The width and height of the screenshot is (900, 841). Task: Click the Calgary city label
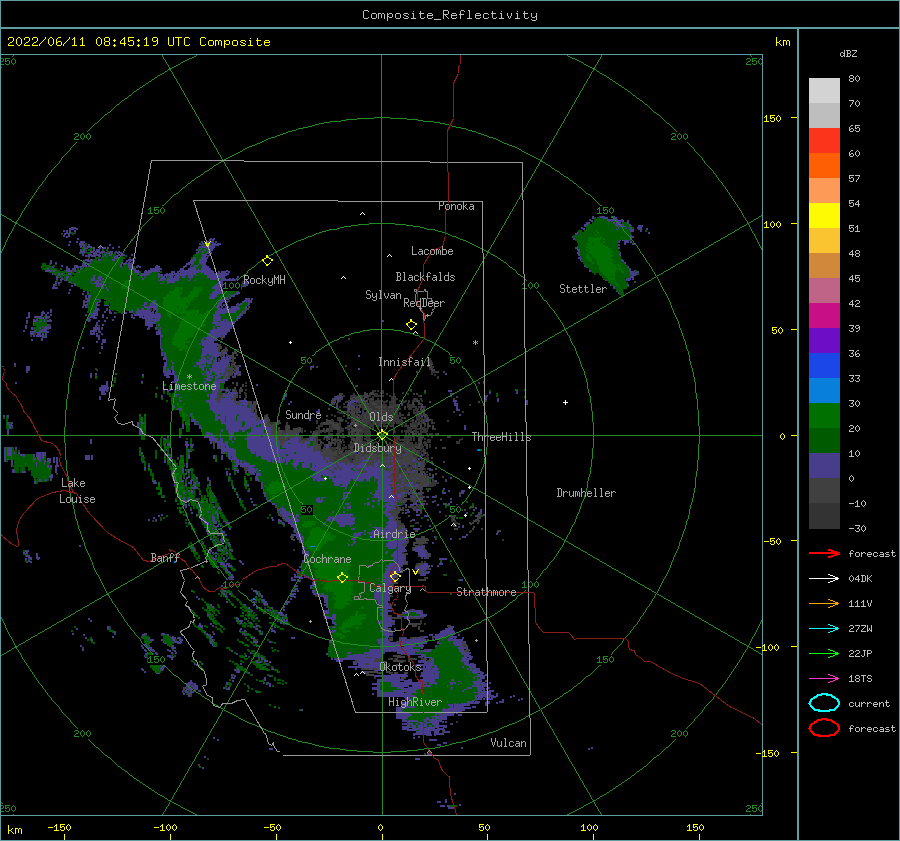tap(390, 588)
